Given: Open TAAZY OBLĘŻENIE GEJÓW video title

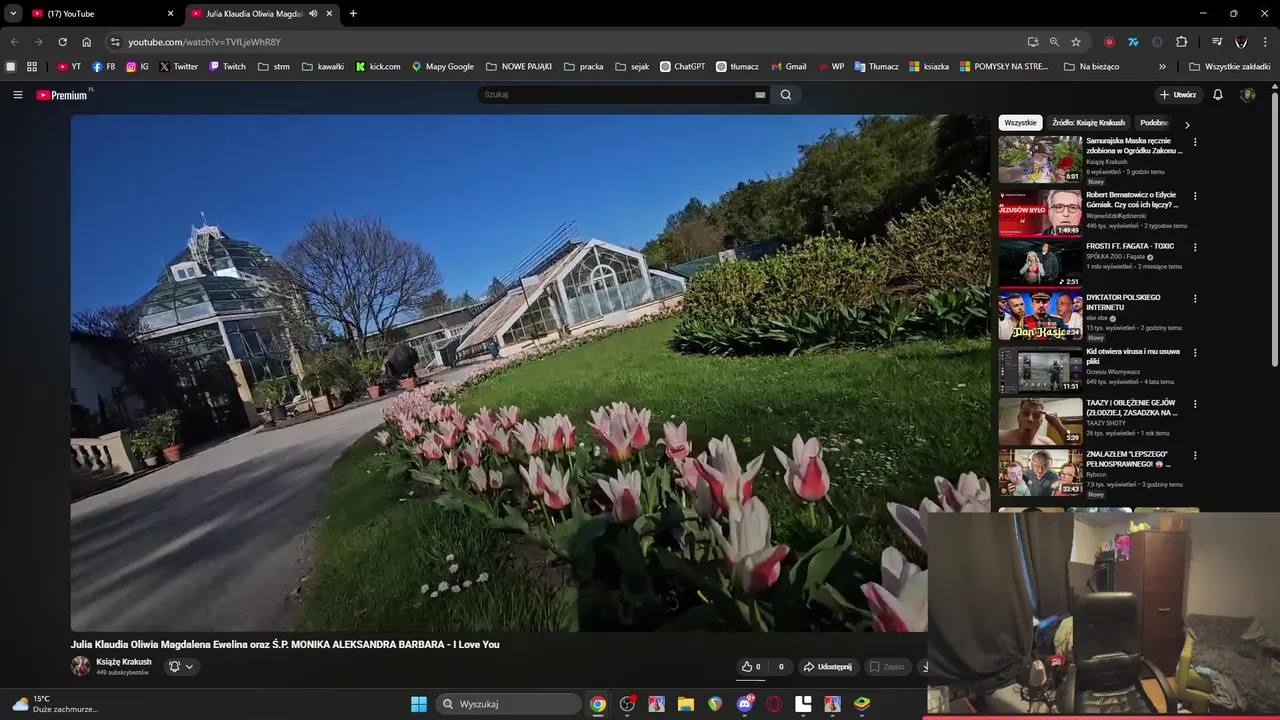Looking at the screenshot, I should coord(1132,408).
